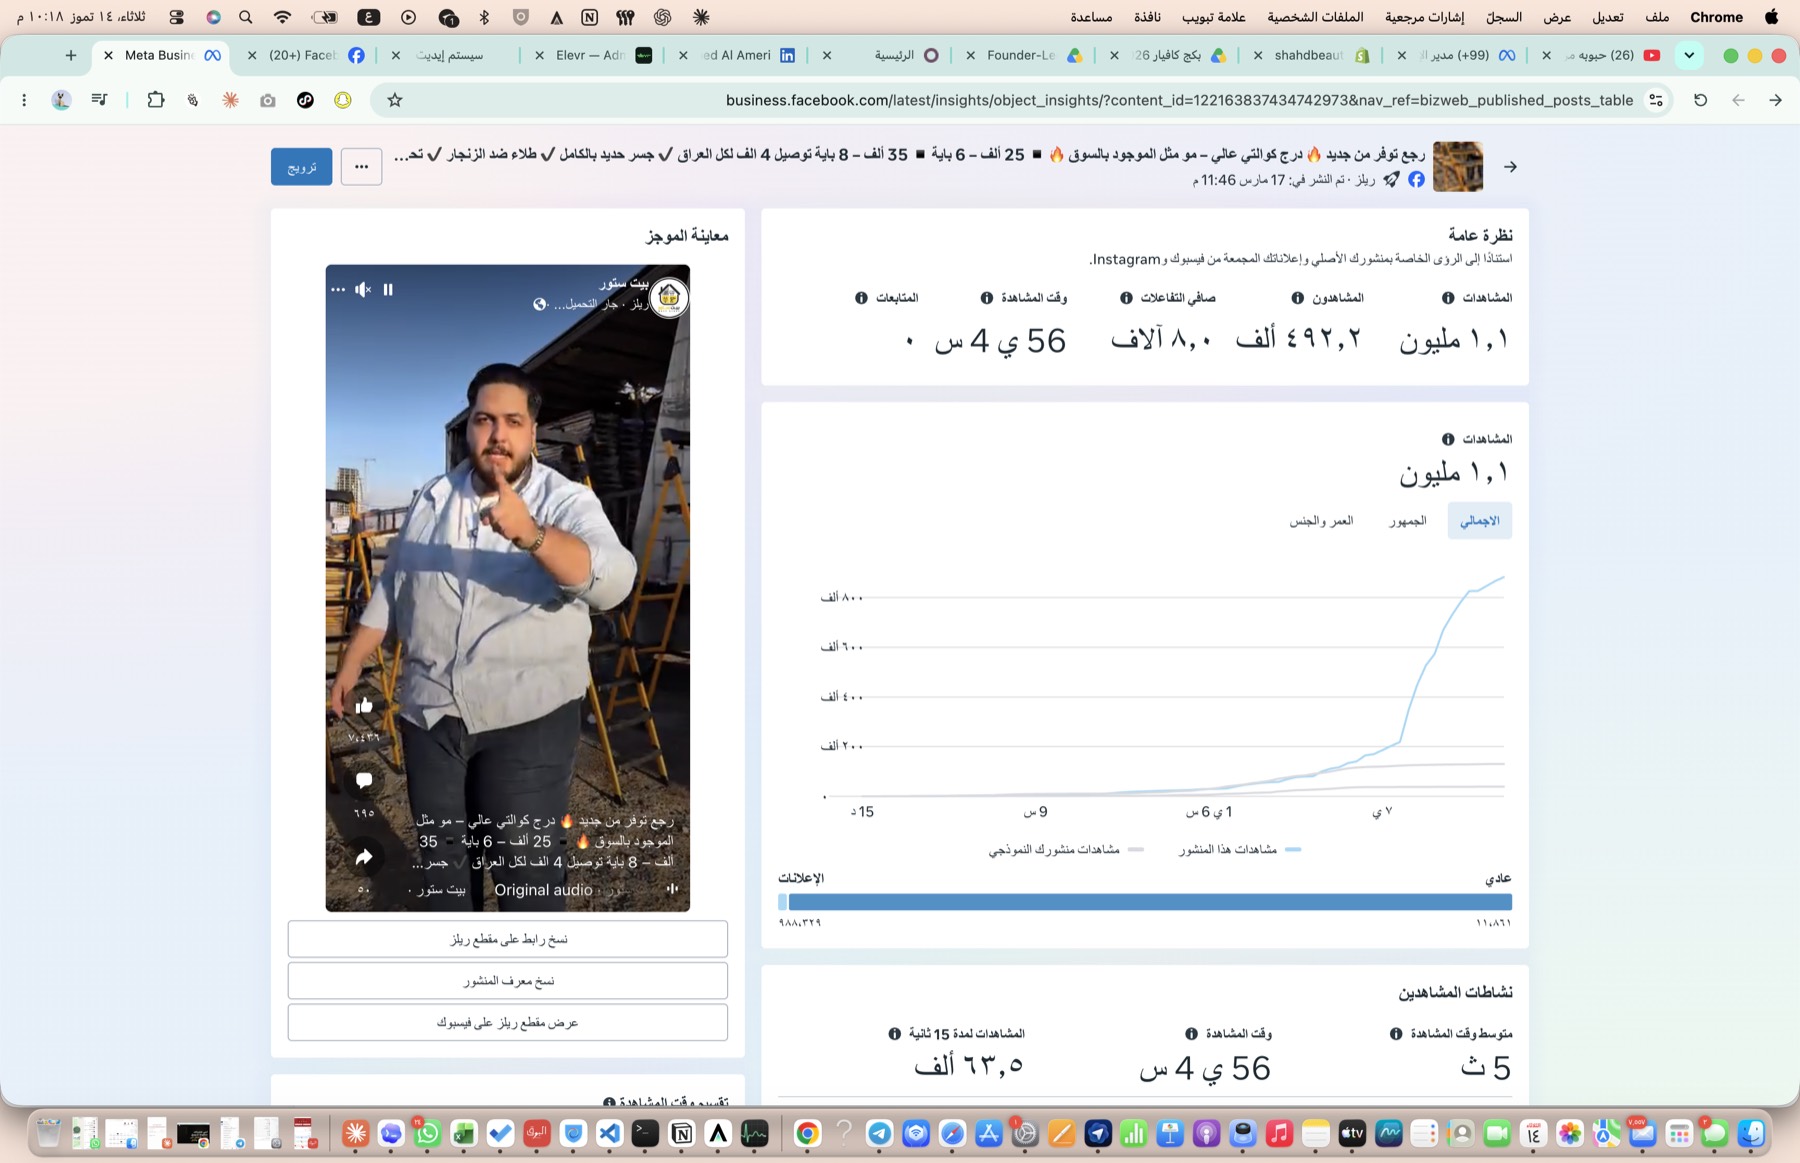Open comments bubble on reel preview
The width and height of the screenshot is (1800, 1163).
click(364, 780)
